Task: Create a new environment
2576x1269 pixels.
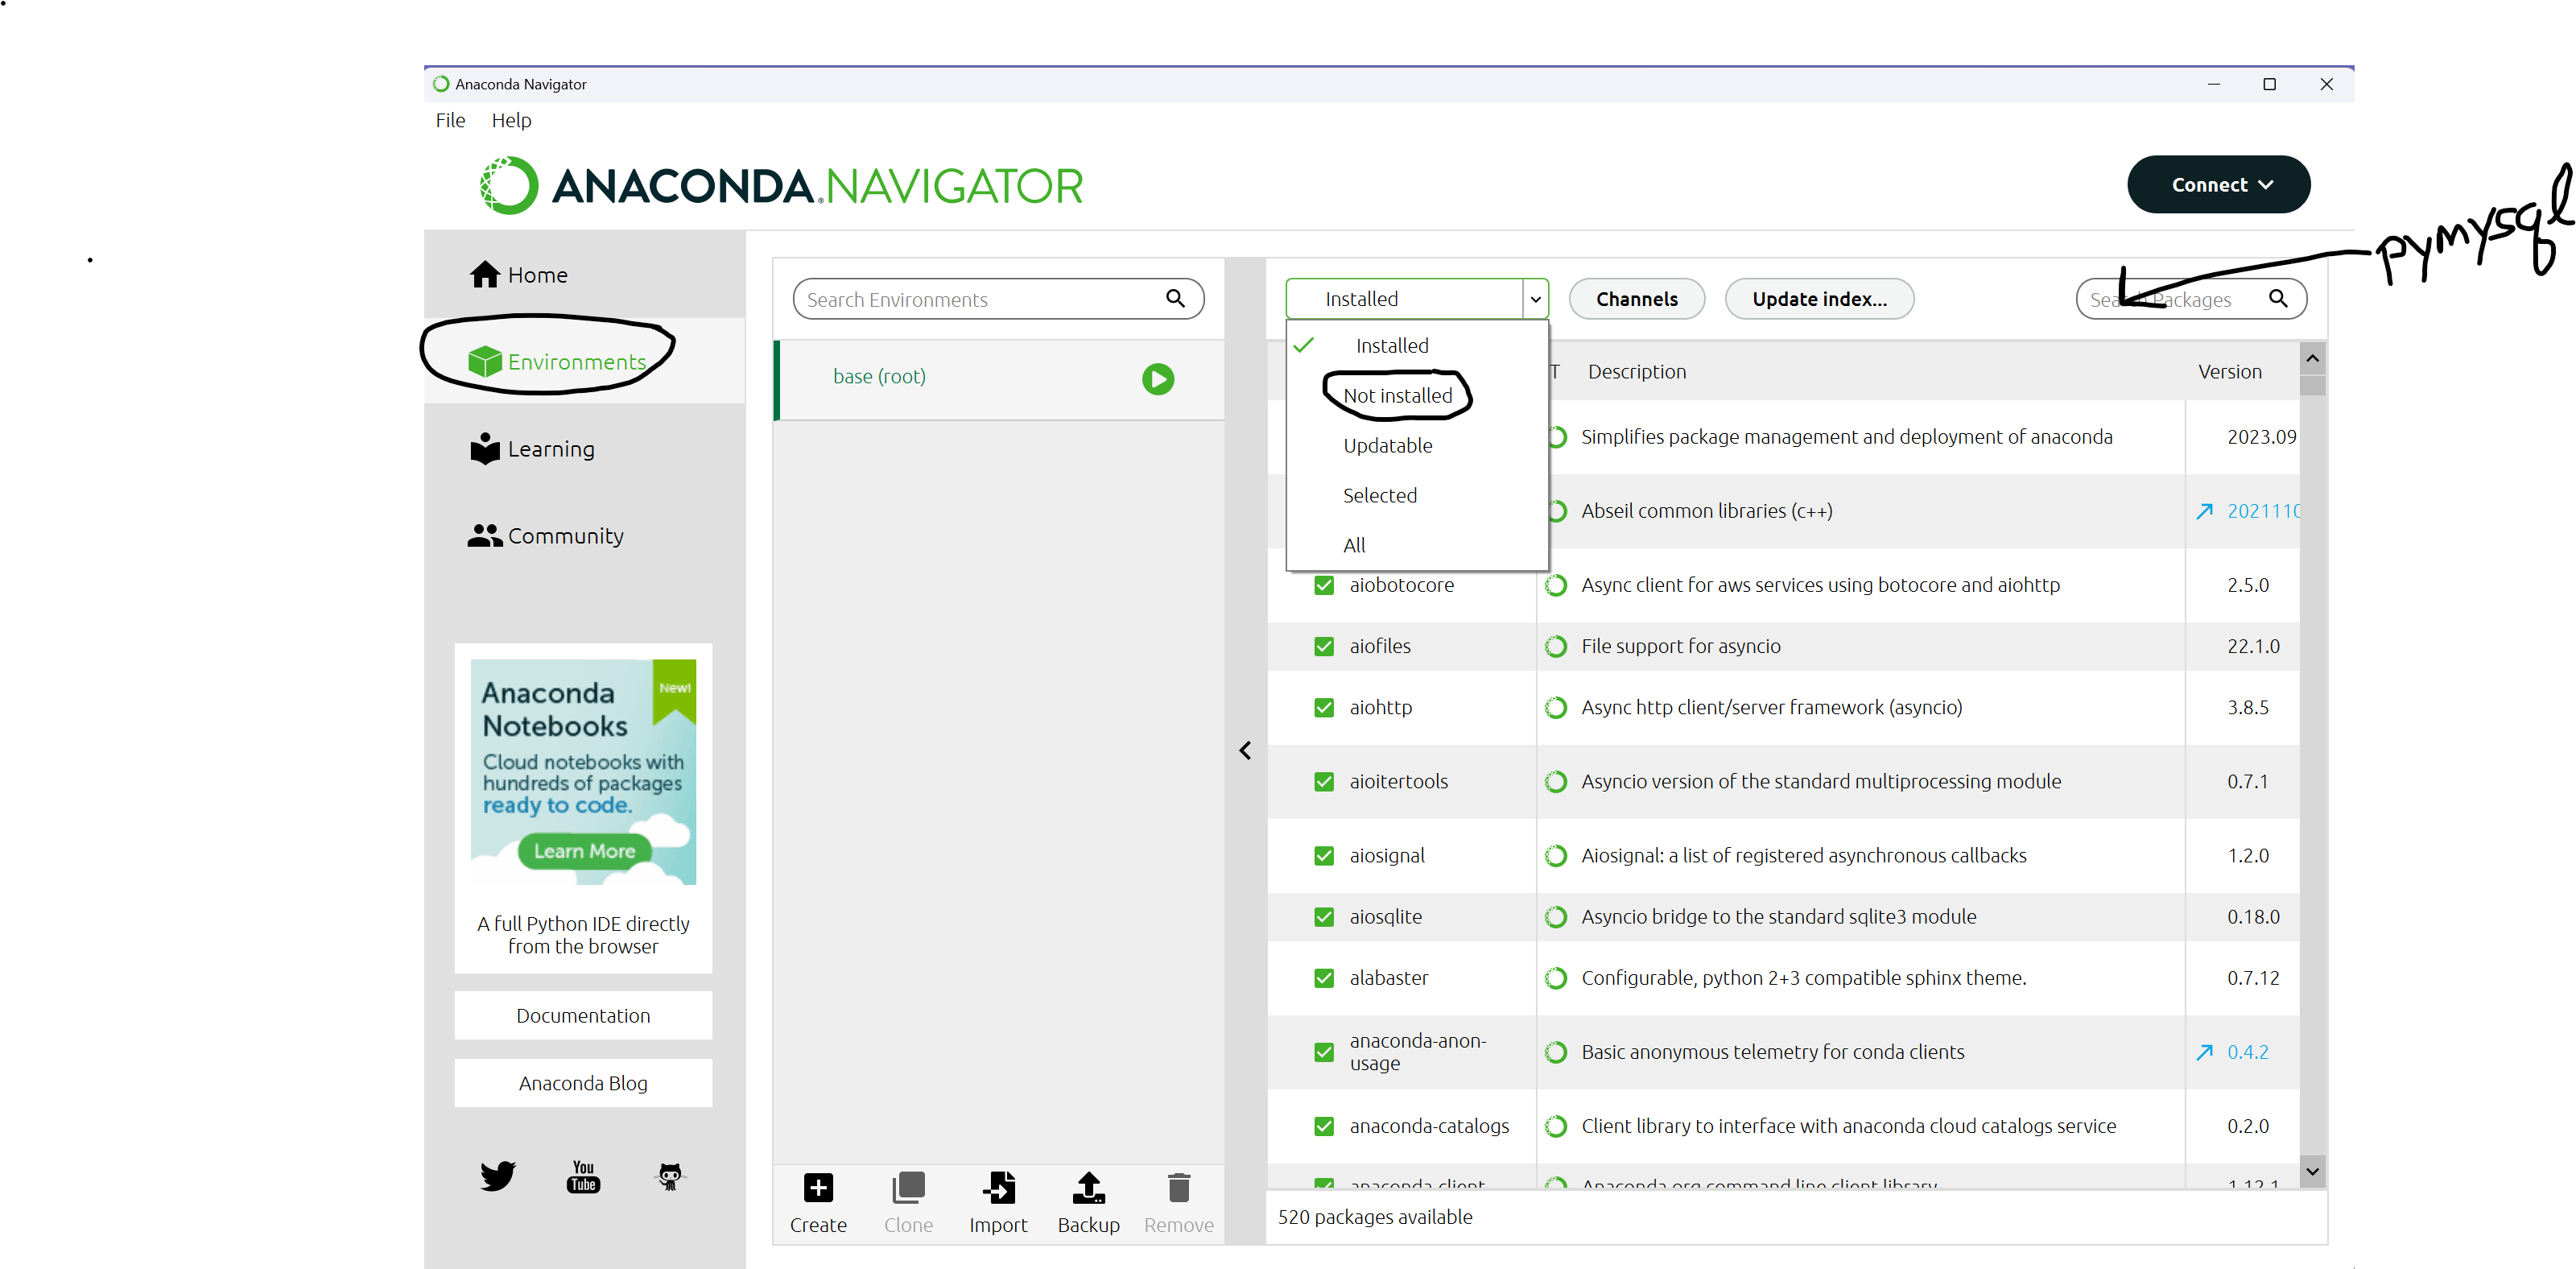Action: click(x=818, y=1203)
